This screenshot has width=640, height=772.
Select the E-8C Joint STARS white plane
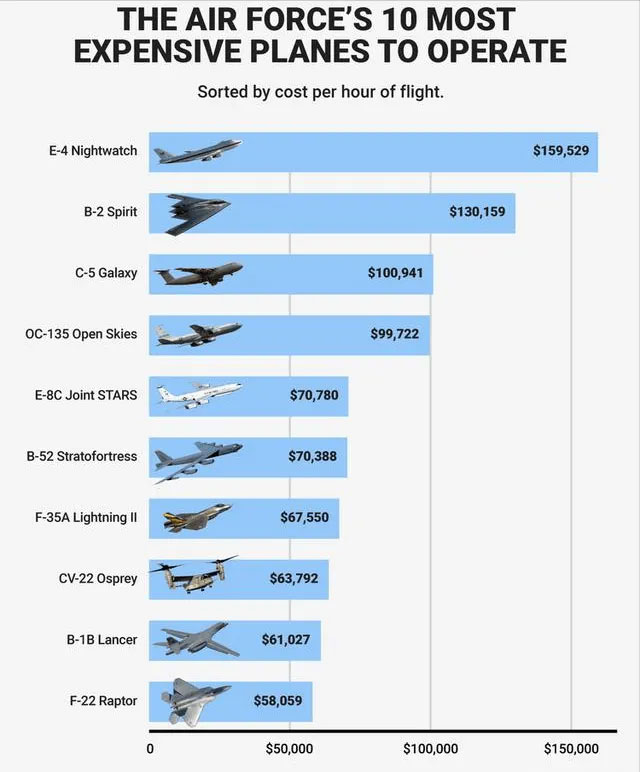tap(199, 396)
